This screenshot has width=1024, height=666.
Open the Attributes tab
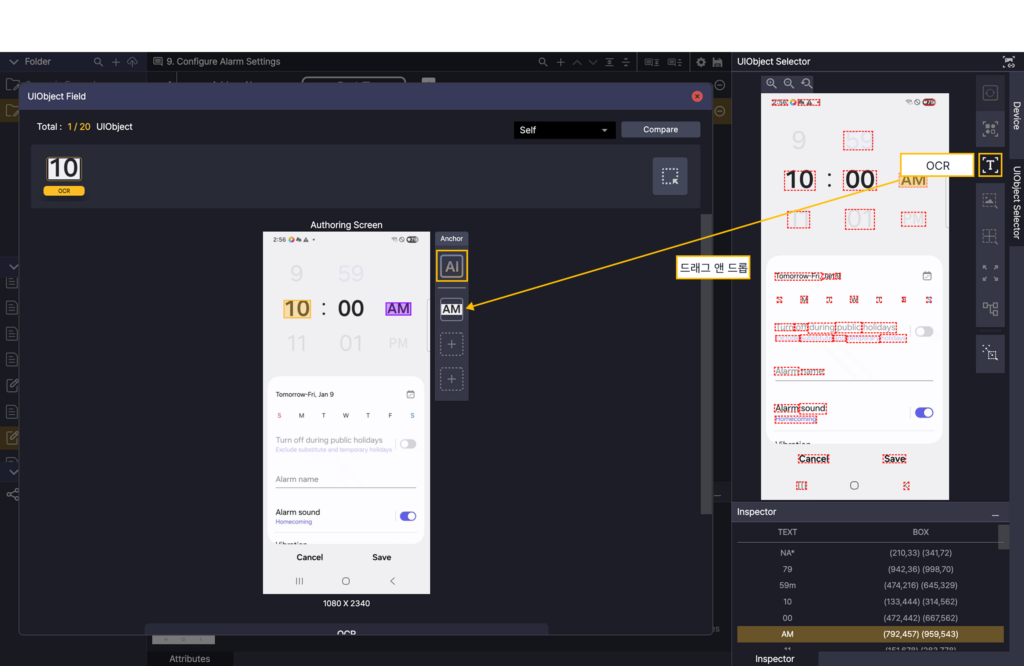(190, 659)
